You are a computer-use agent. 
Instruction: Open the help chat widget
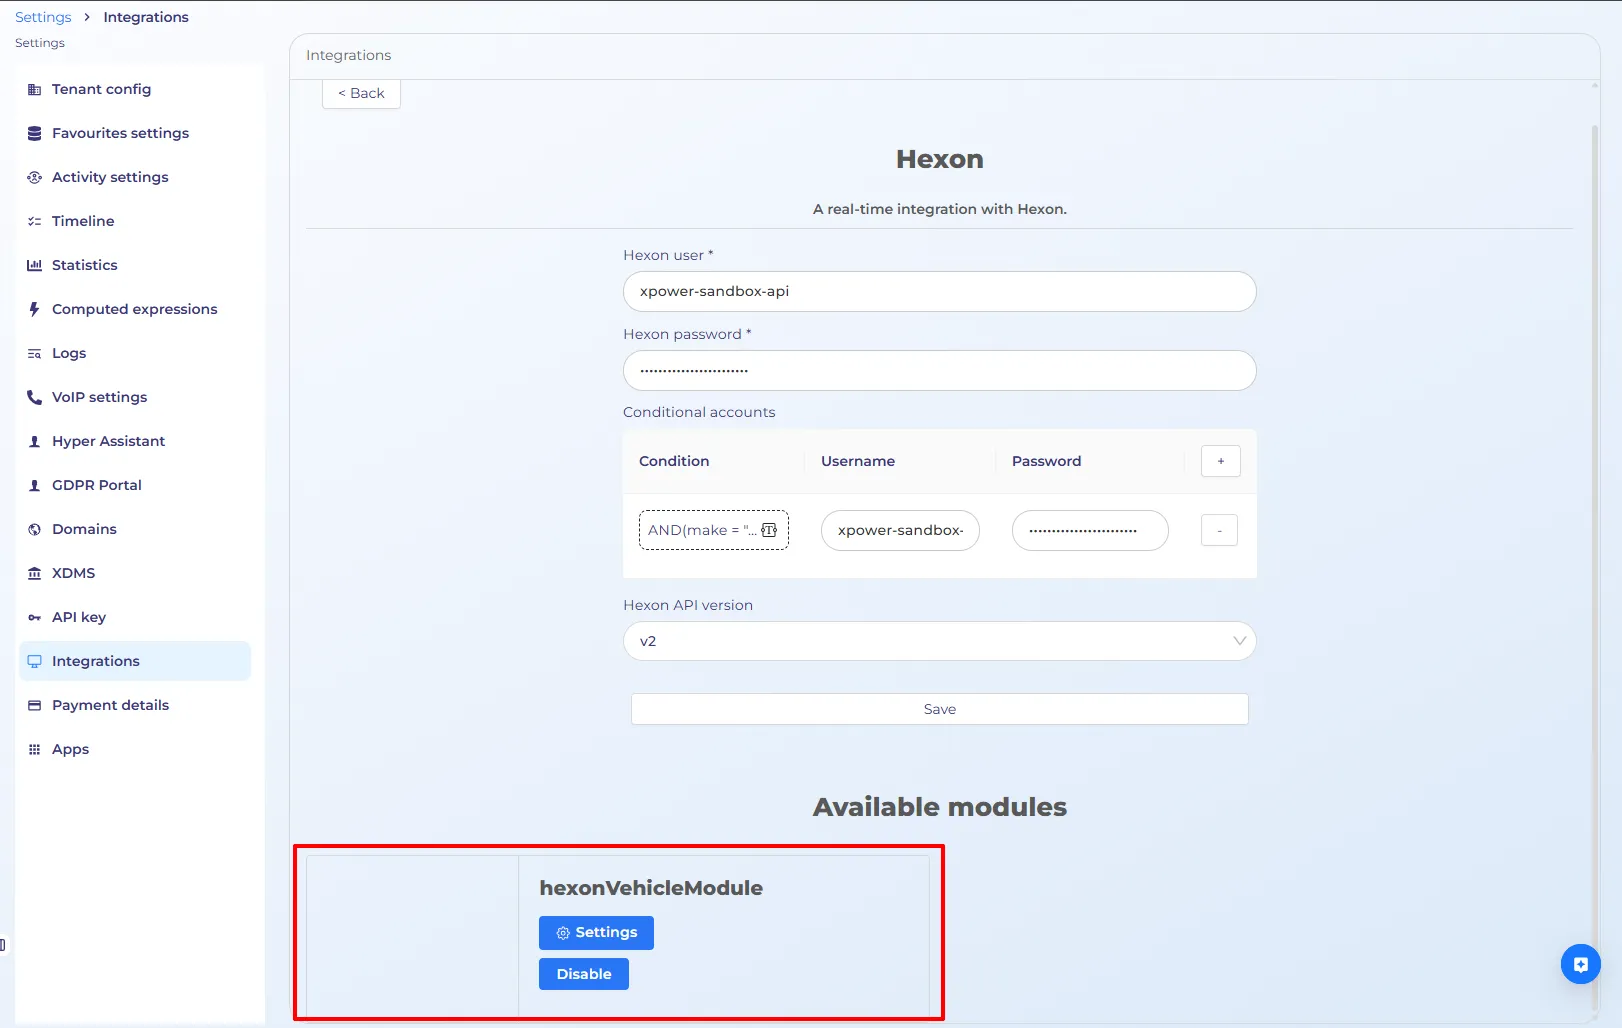1580,964
